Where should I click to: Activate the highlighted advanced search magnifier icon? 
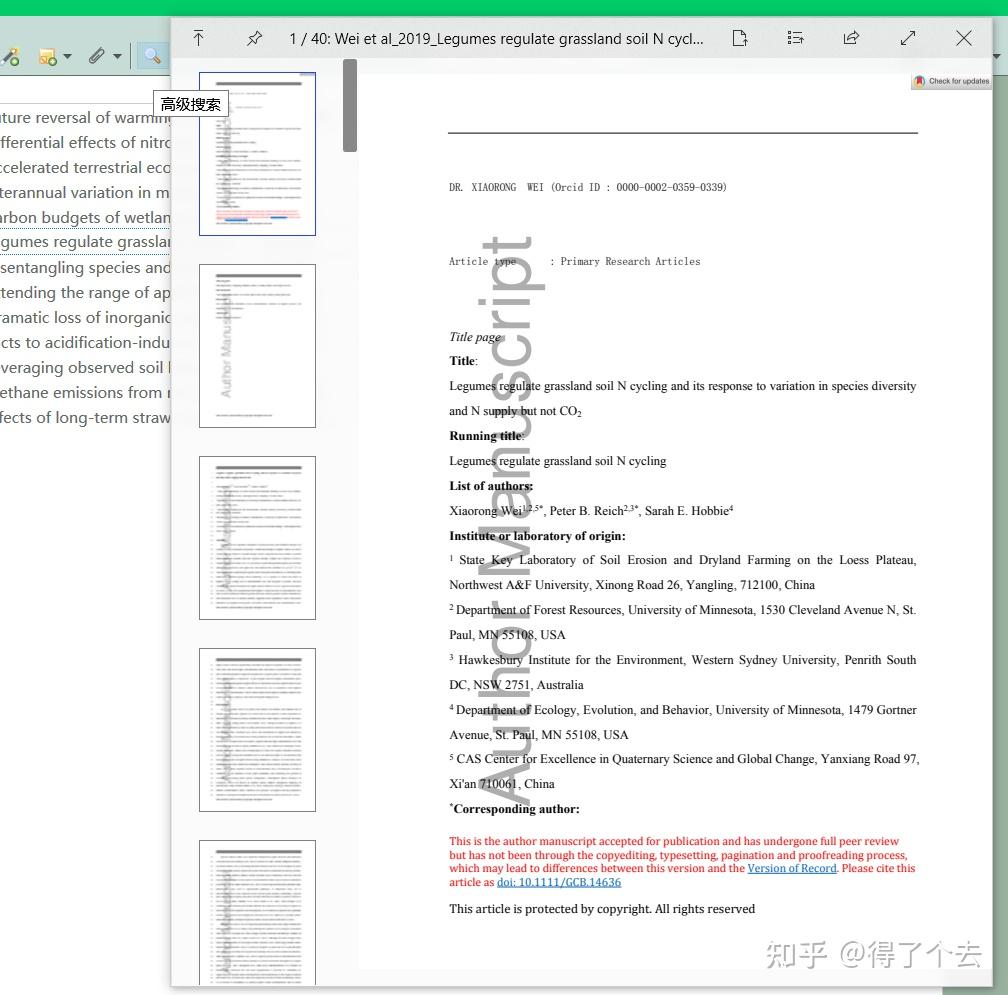pyautogui.click(x=152, y=56)
